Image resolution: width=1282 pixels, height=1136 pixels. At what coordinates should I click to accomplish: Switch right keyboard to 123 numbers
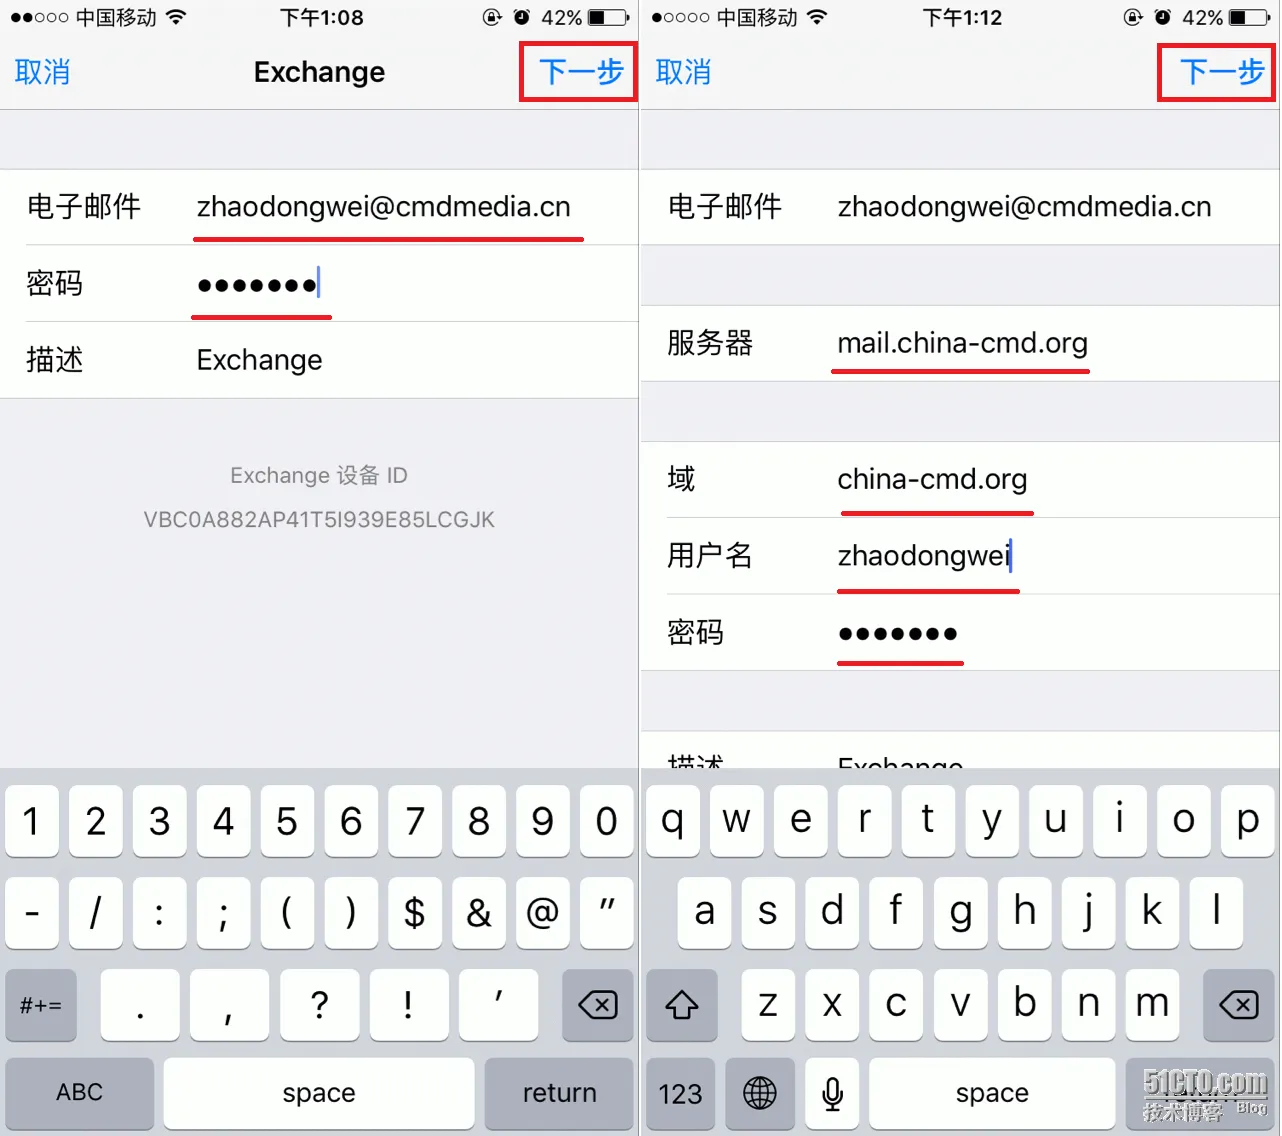[x=681, y=1093]
